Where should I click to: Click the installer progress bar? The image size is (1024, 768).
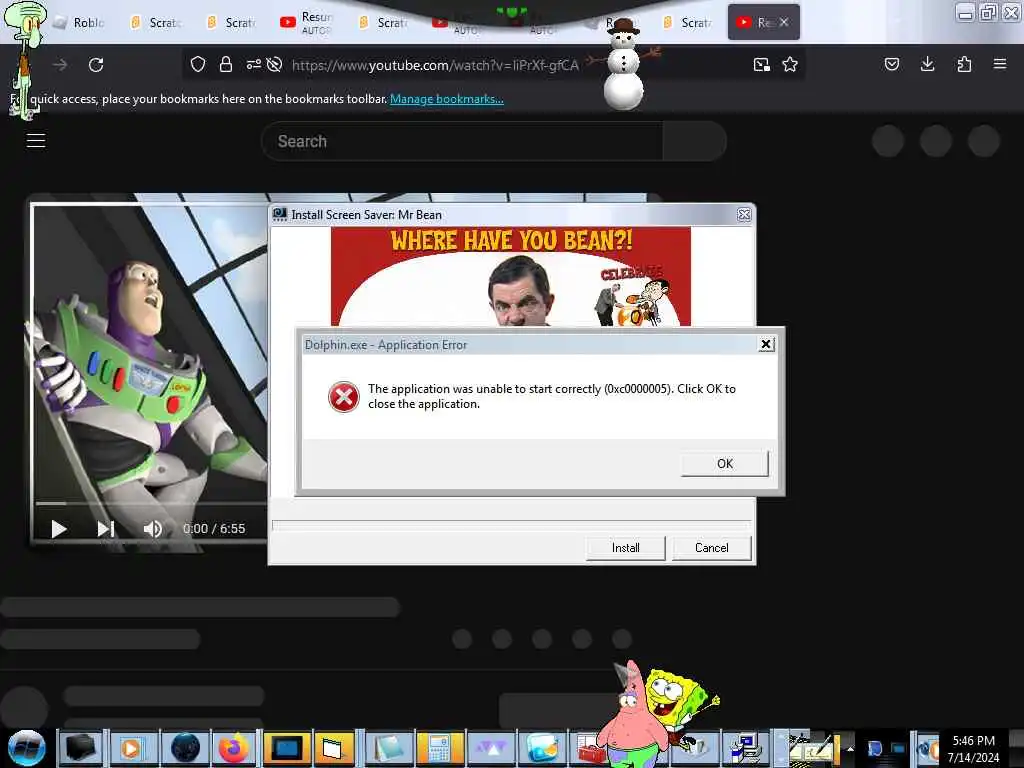point(511,524)
